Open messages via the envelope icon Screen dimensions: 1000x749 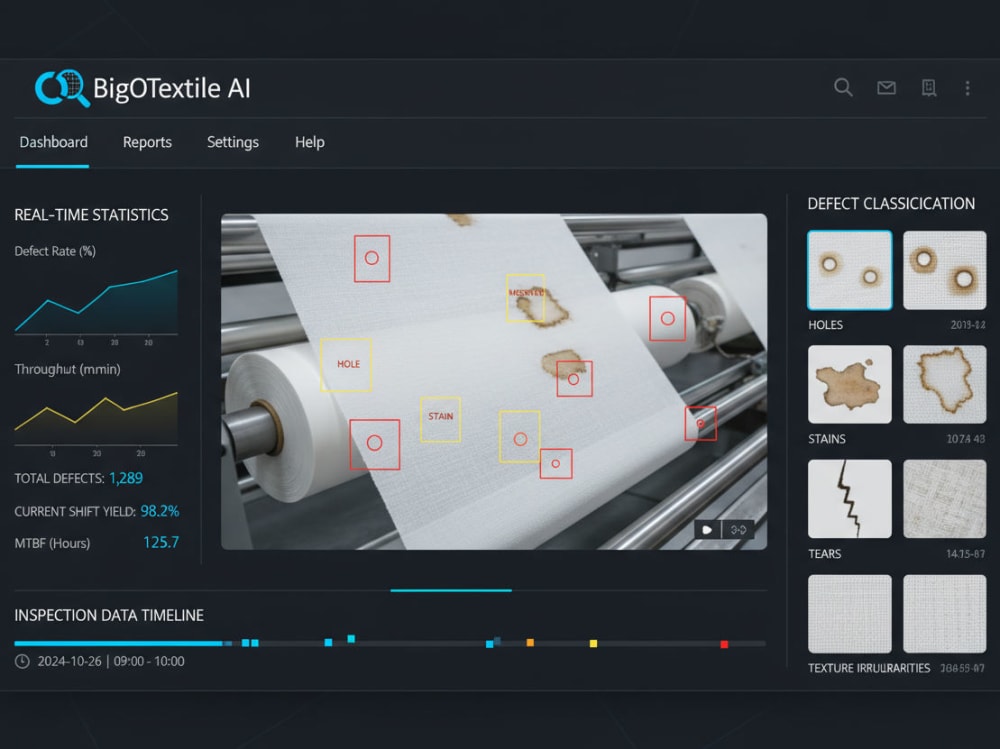pos(886,88)
